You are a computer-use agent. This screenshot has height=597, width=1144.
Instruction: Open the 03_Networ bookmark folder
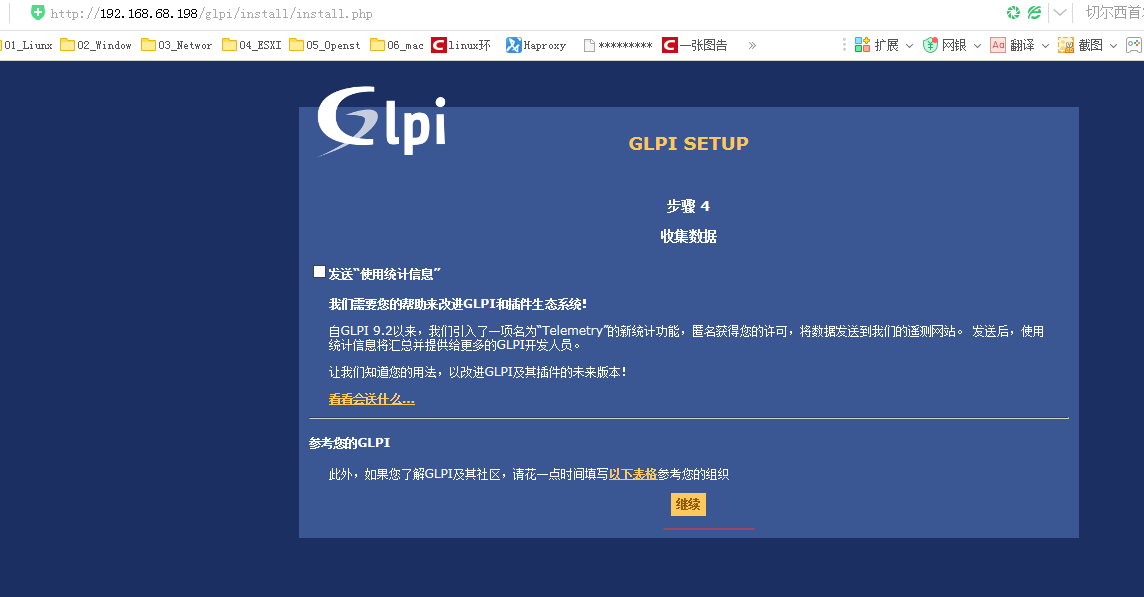(177, 45)
